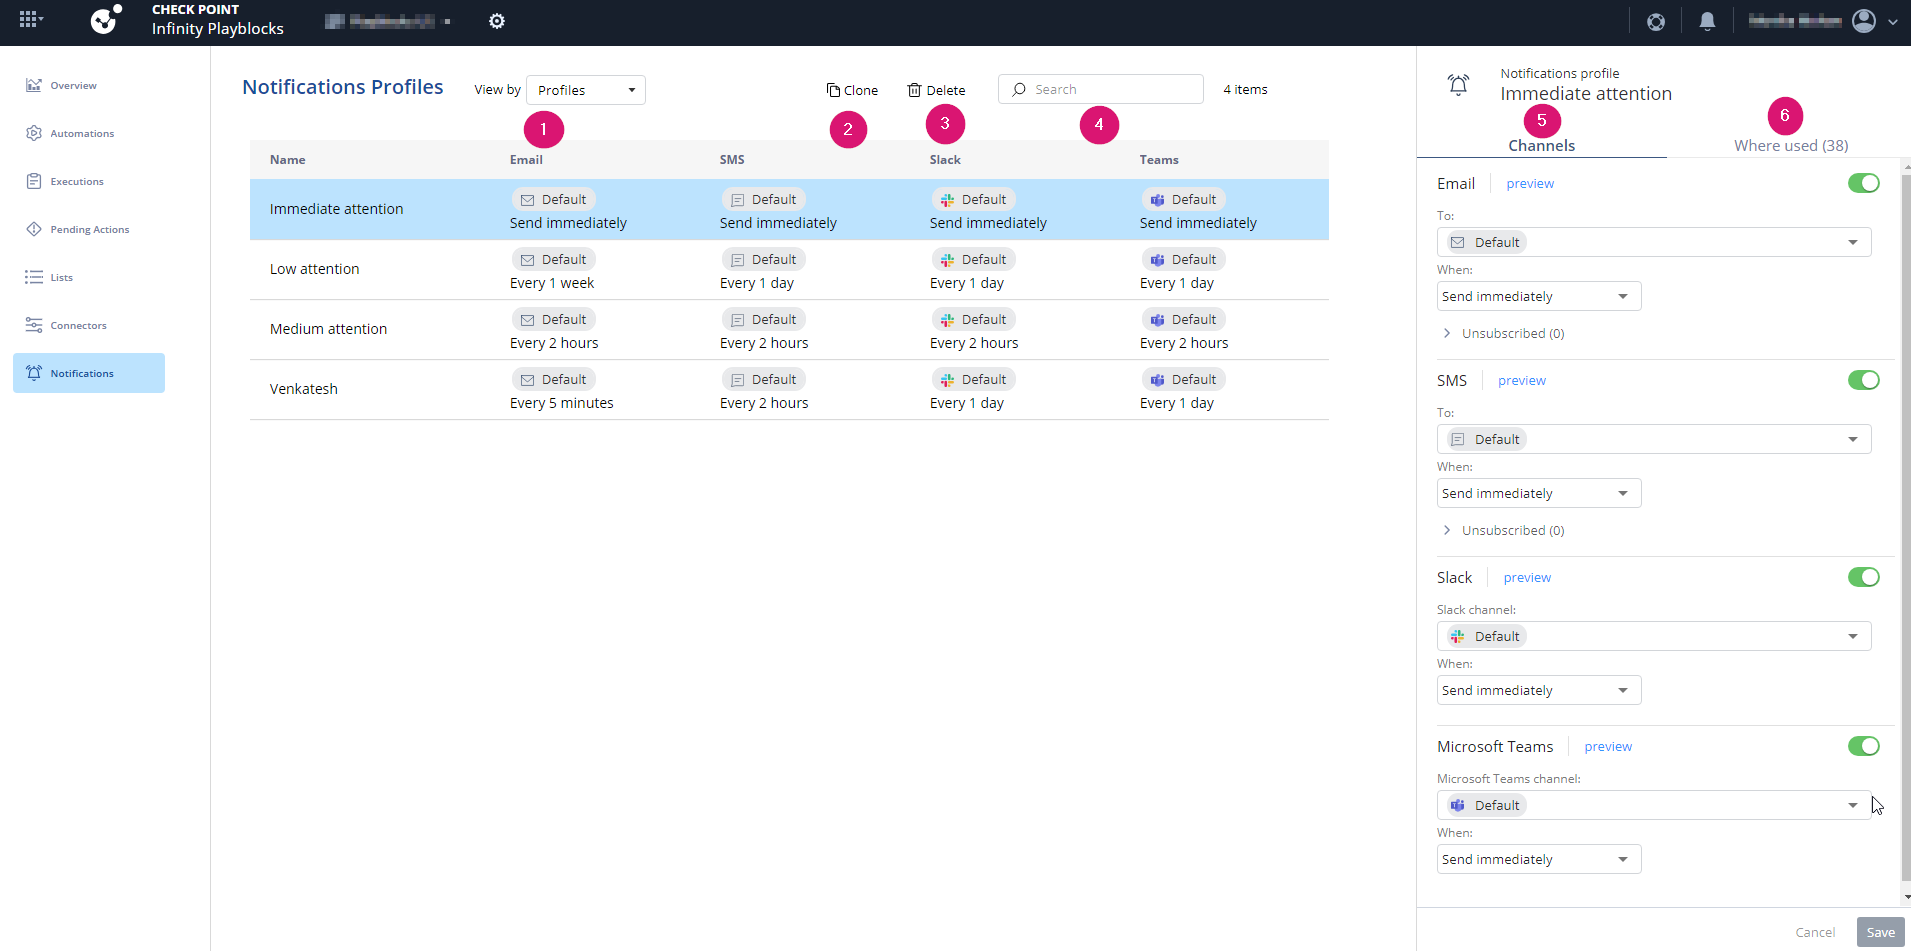Open Email preview link
1911x951 pixels.
coord(1530,183)
